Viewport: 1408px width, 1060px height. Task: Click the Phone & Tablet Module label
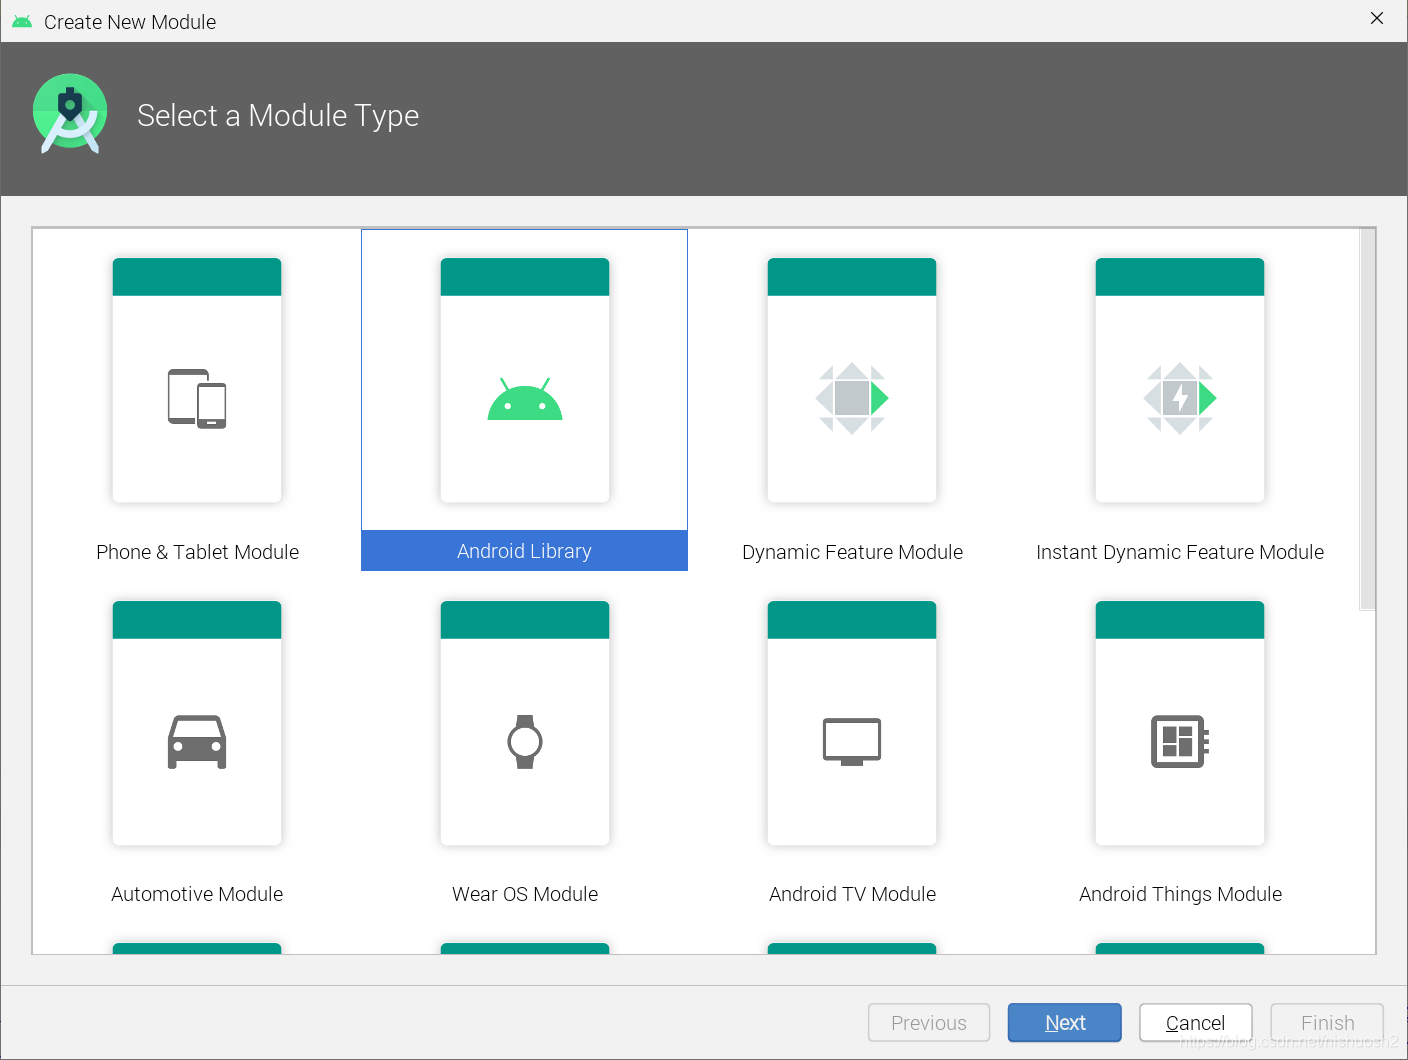point(198,552)
